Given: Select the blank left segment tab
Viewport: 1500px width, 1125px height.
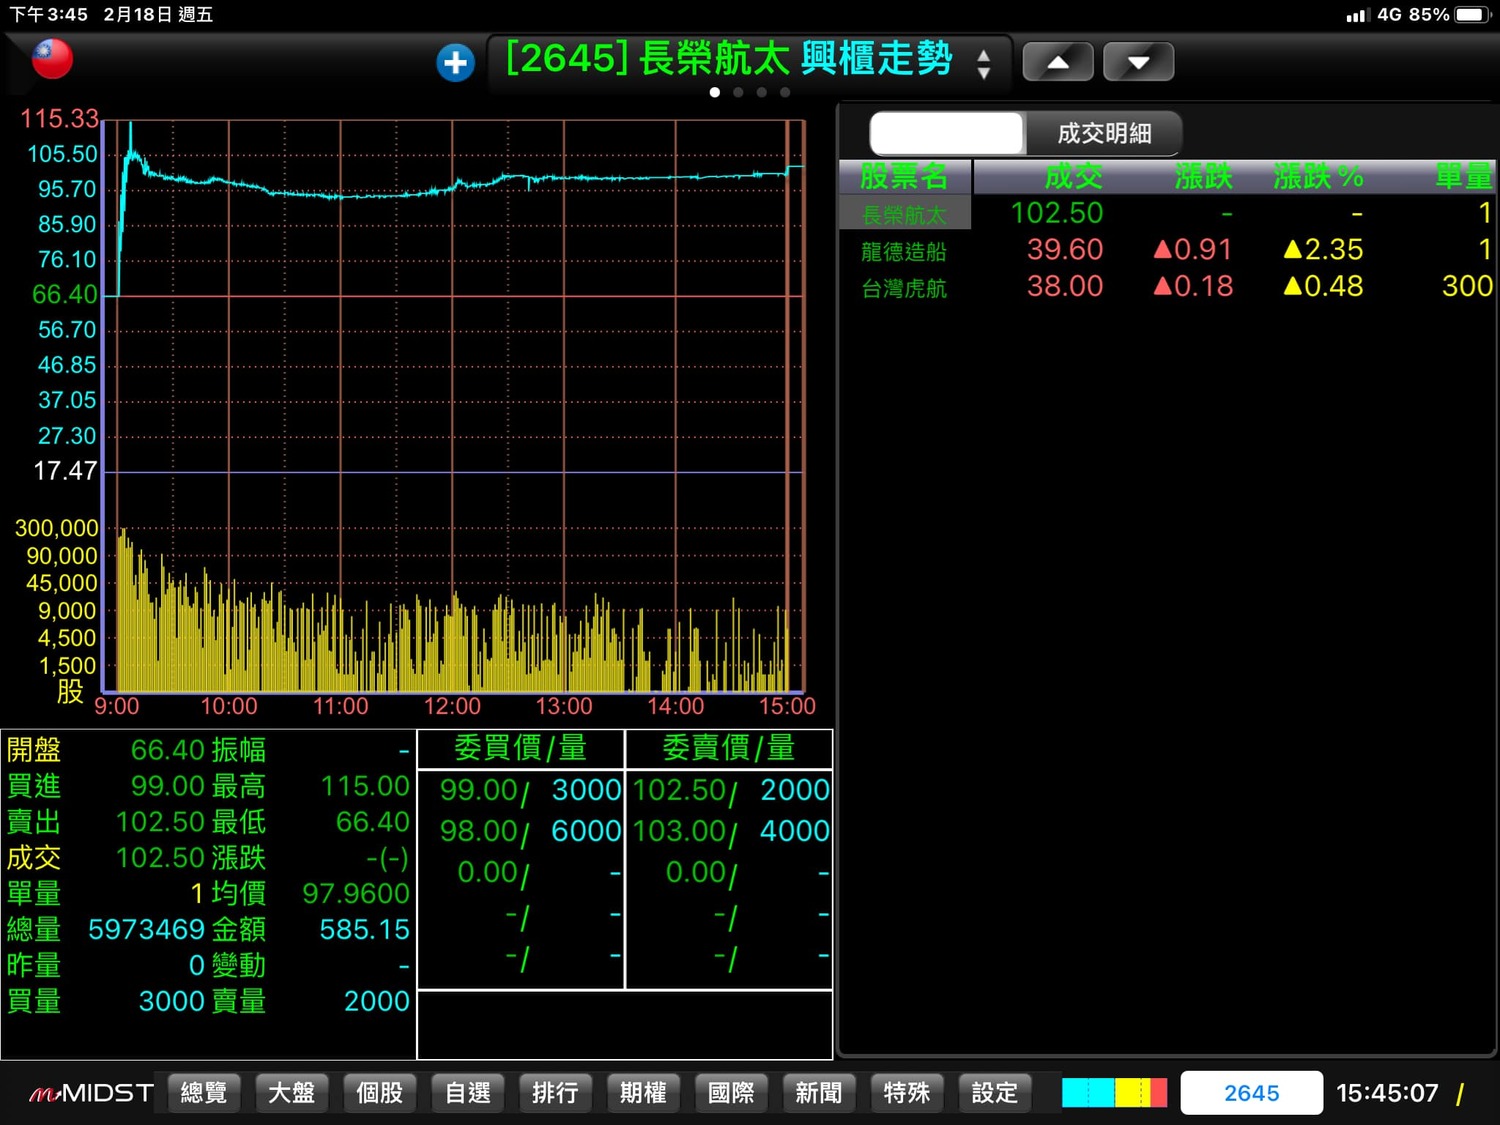Looking at the screenshot, I should pos(947,133).
